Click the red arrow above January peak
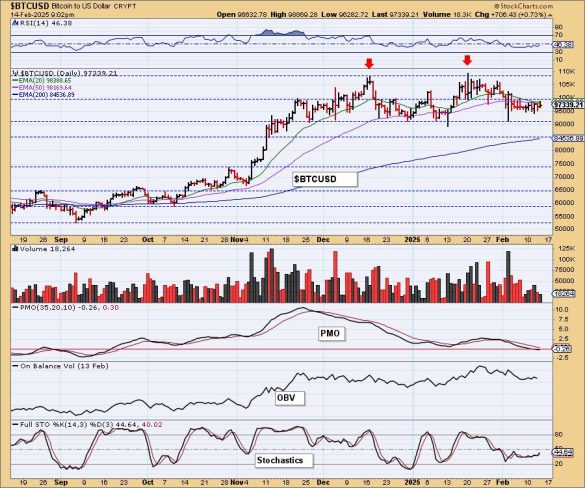 tap(467, 60)
